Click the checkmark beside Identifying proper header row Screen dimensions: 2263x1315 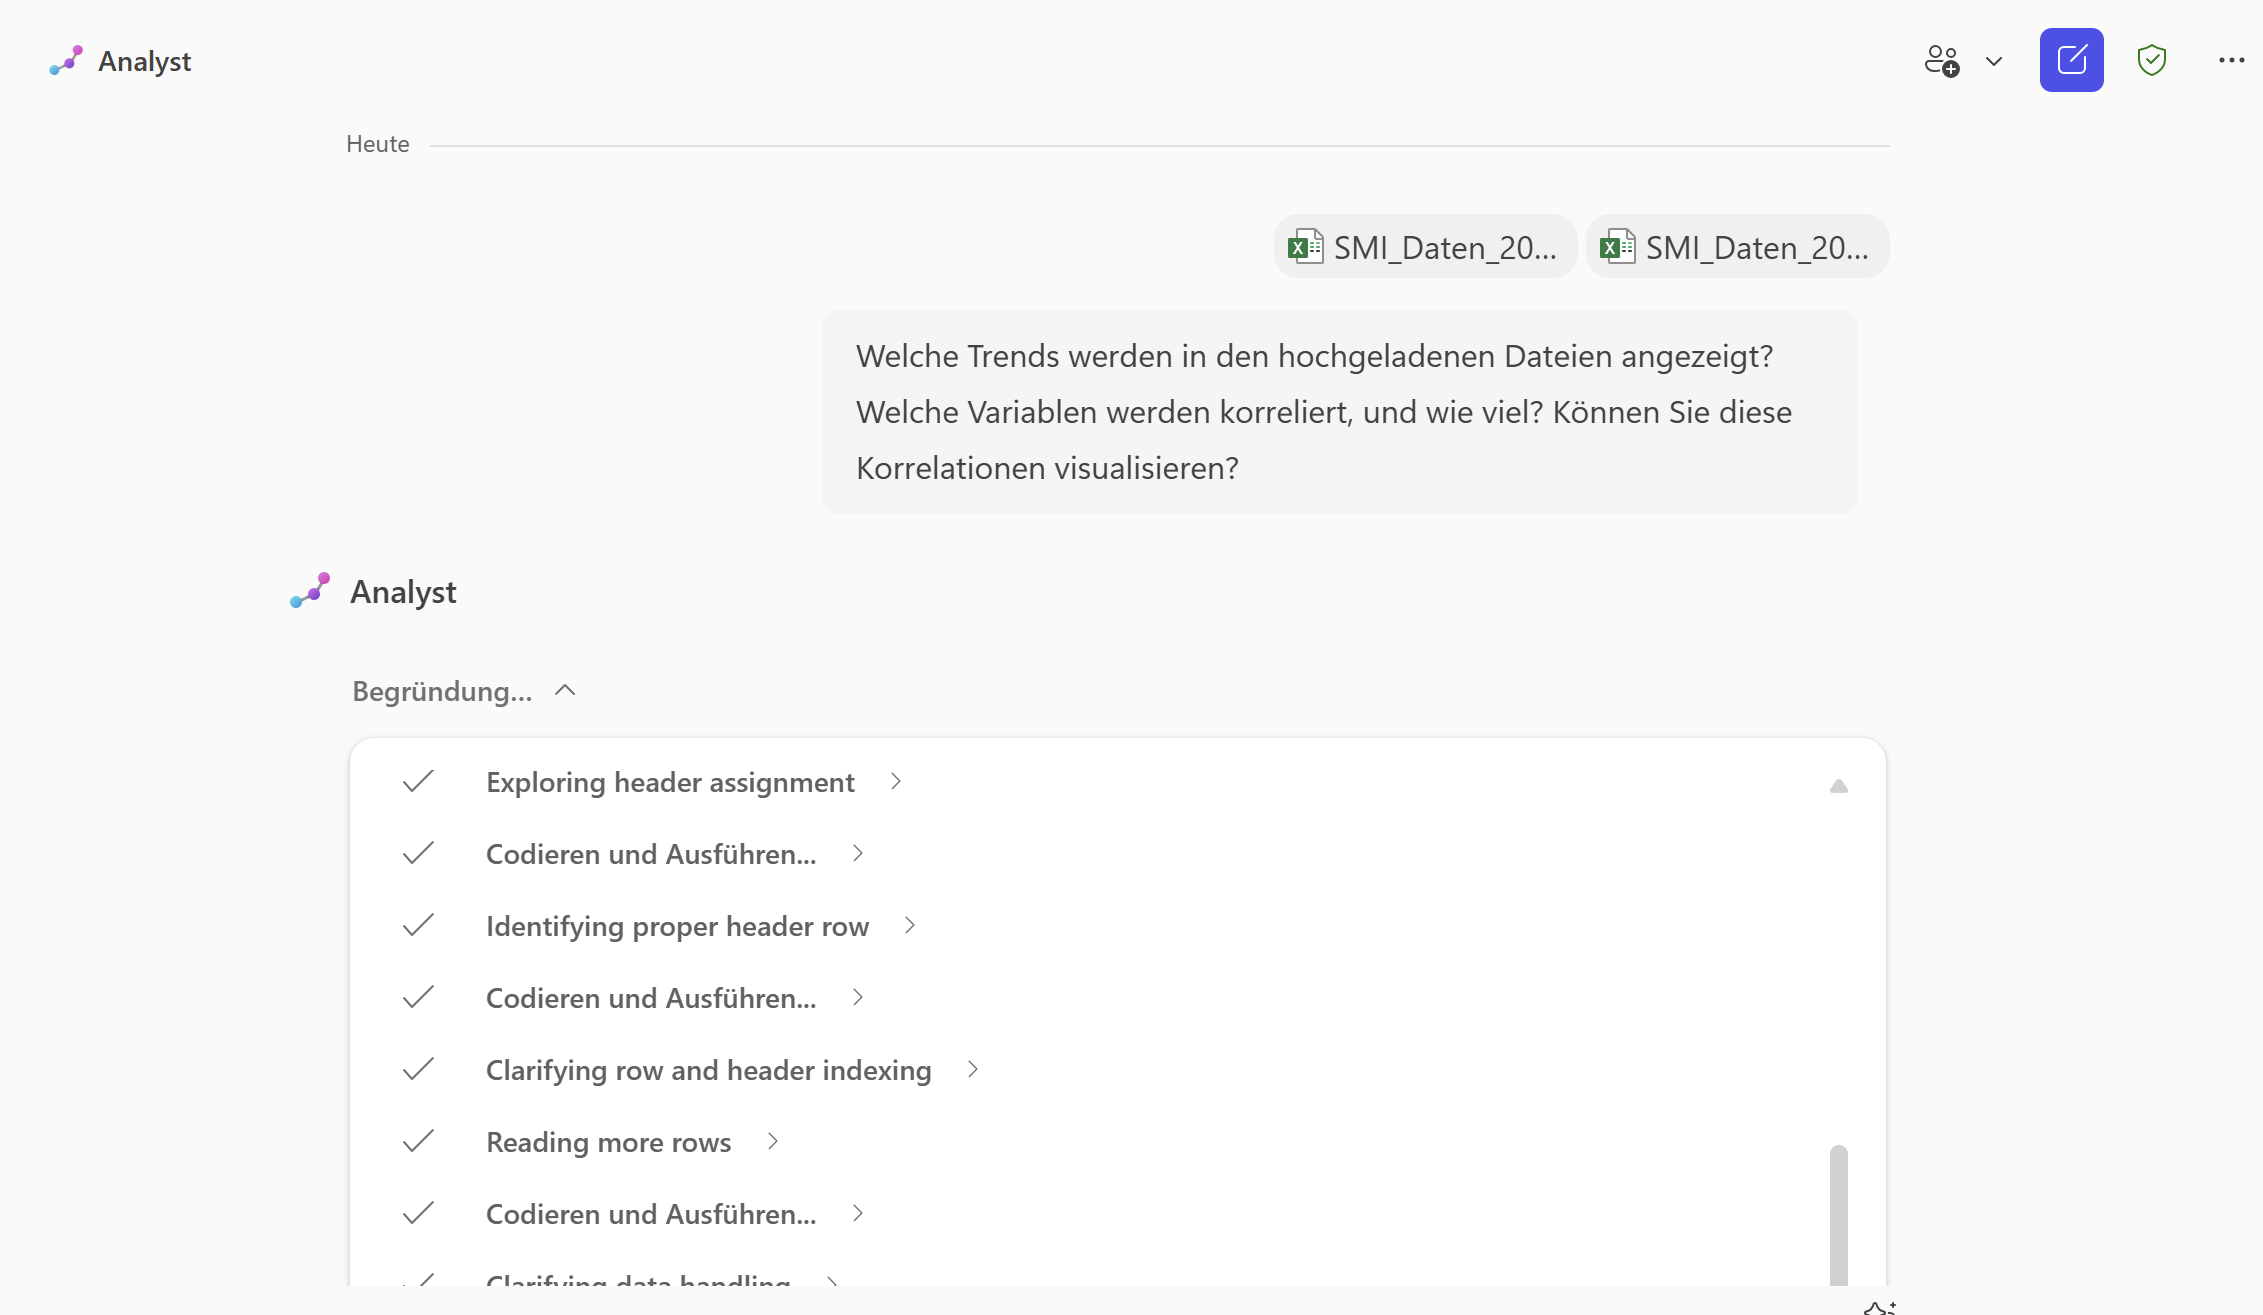(x=418, y=925)
